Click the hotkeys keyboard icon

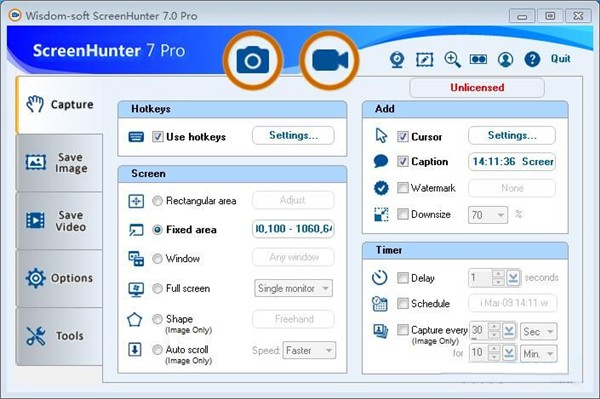(x=136, y=137)
